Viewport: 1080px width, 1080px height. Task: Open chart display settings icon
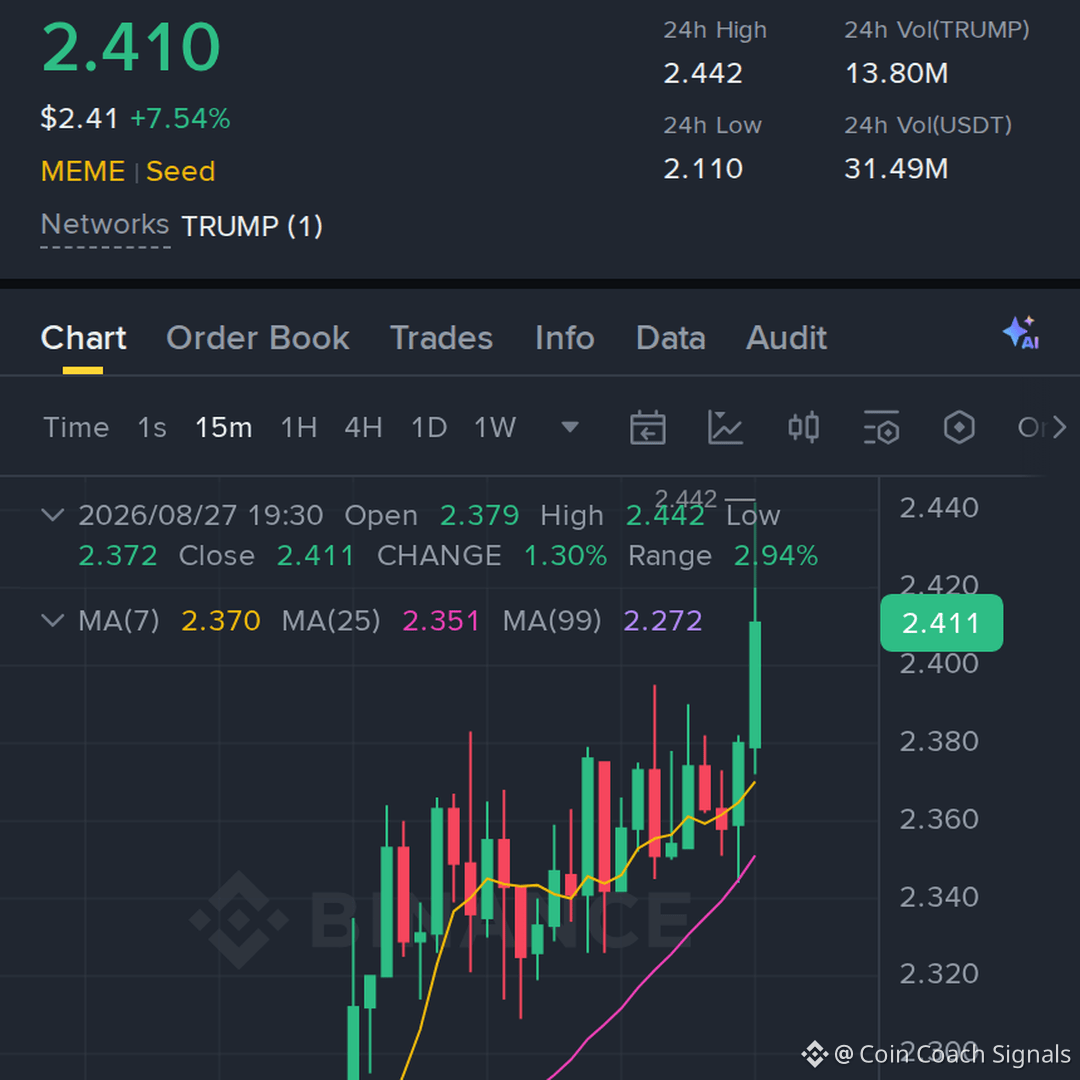point(882,428)
